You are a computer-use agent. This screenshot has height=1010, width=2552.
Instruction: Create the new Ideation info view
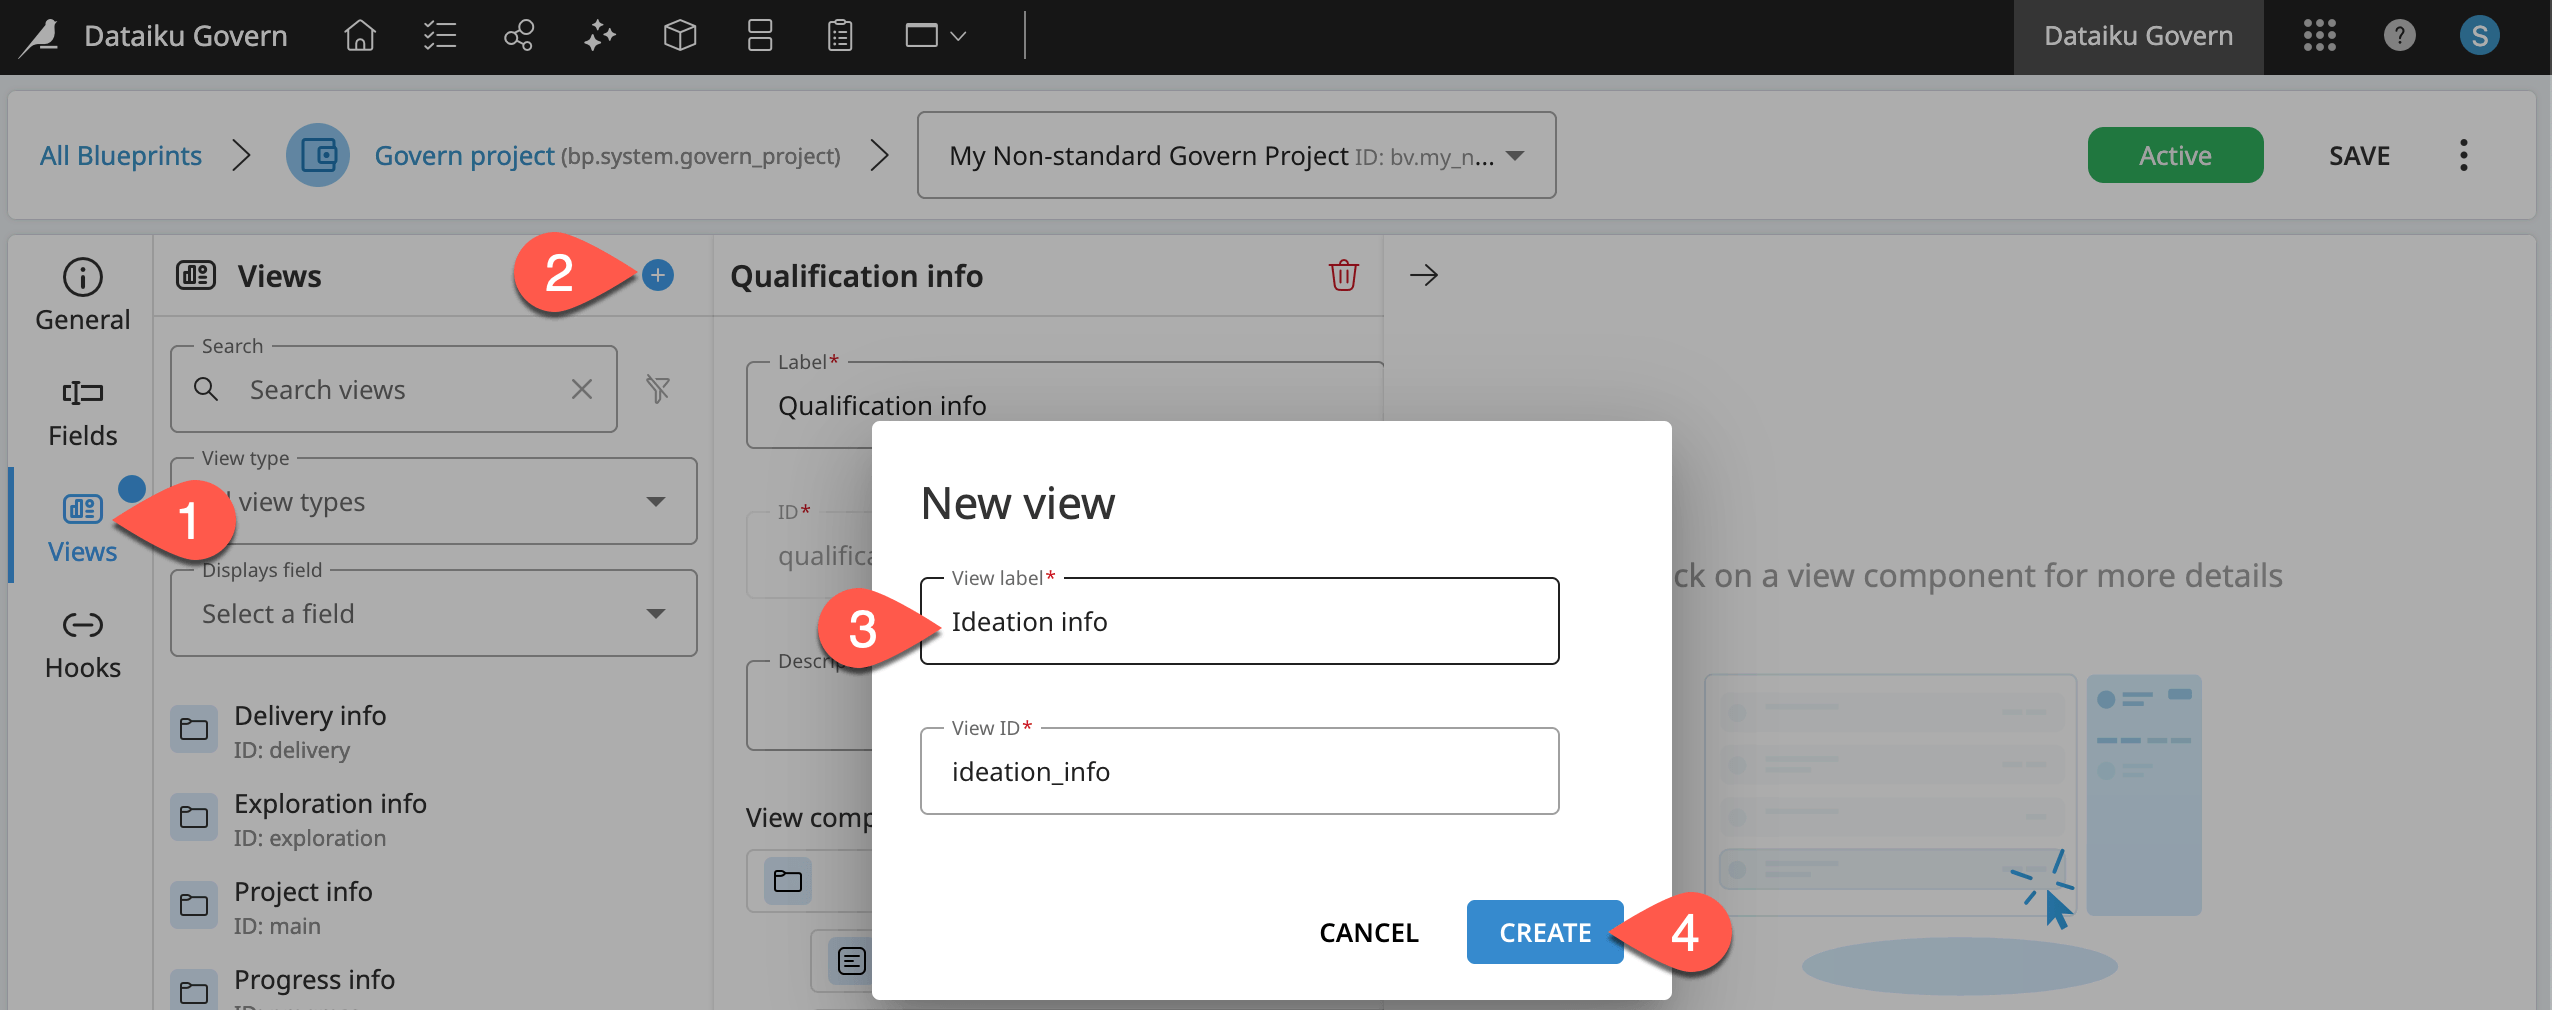click(1545, 932)
